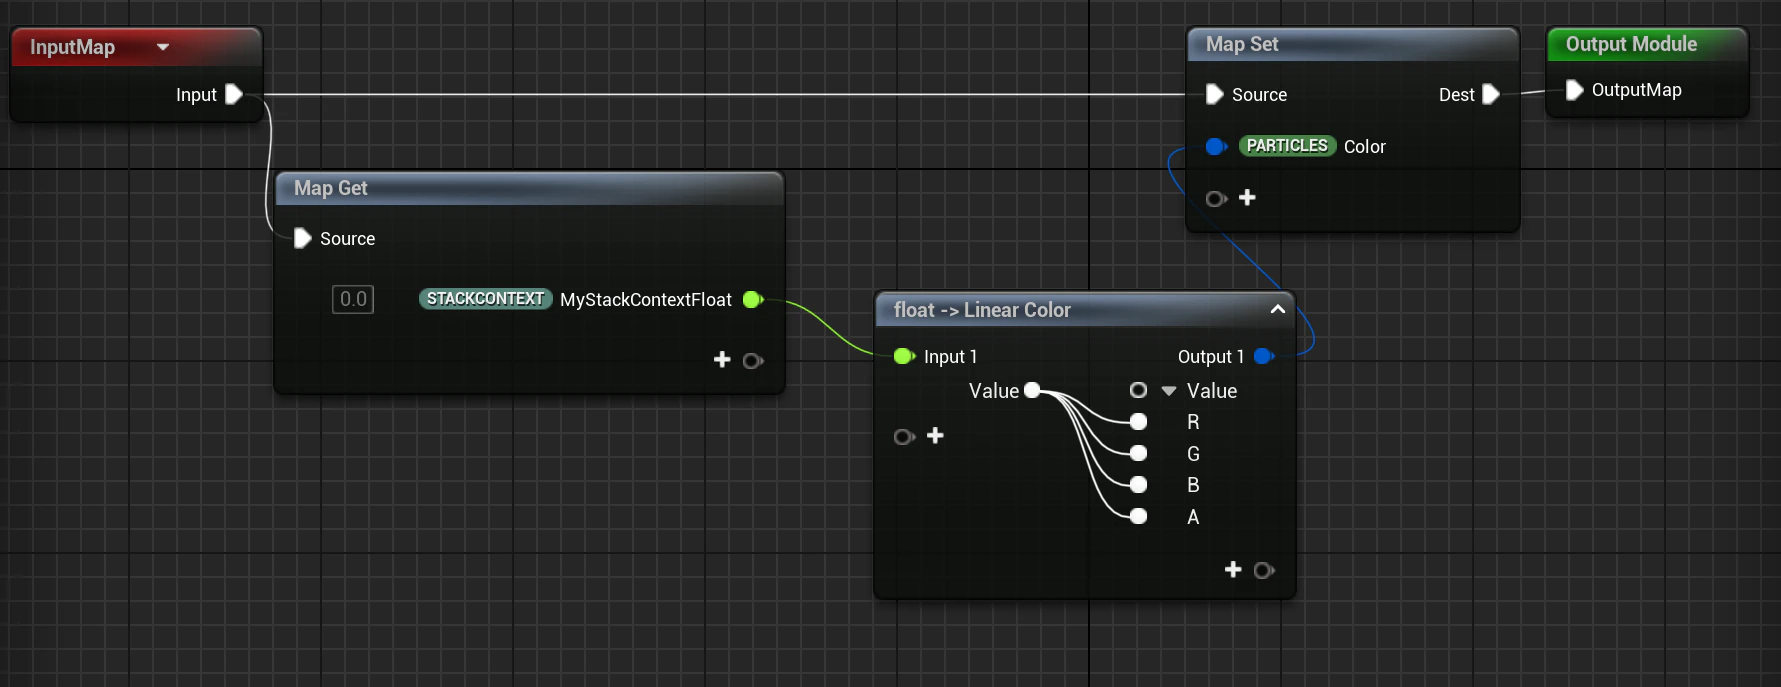Select the InputMap node title
This screenshot has width=1781, height=687.
coord(72,47)
